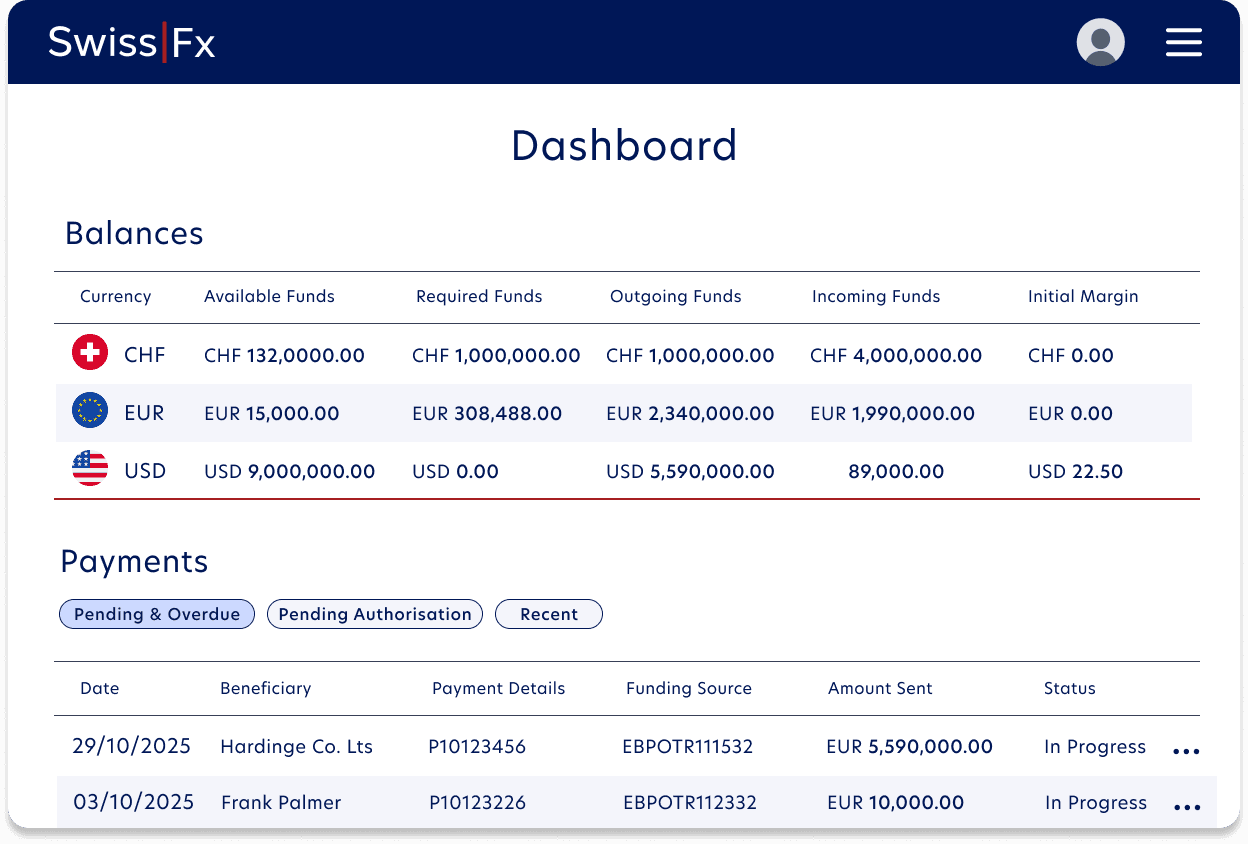Open actions menu for Hardinge Co. Lts payment

[1186, 750]
